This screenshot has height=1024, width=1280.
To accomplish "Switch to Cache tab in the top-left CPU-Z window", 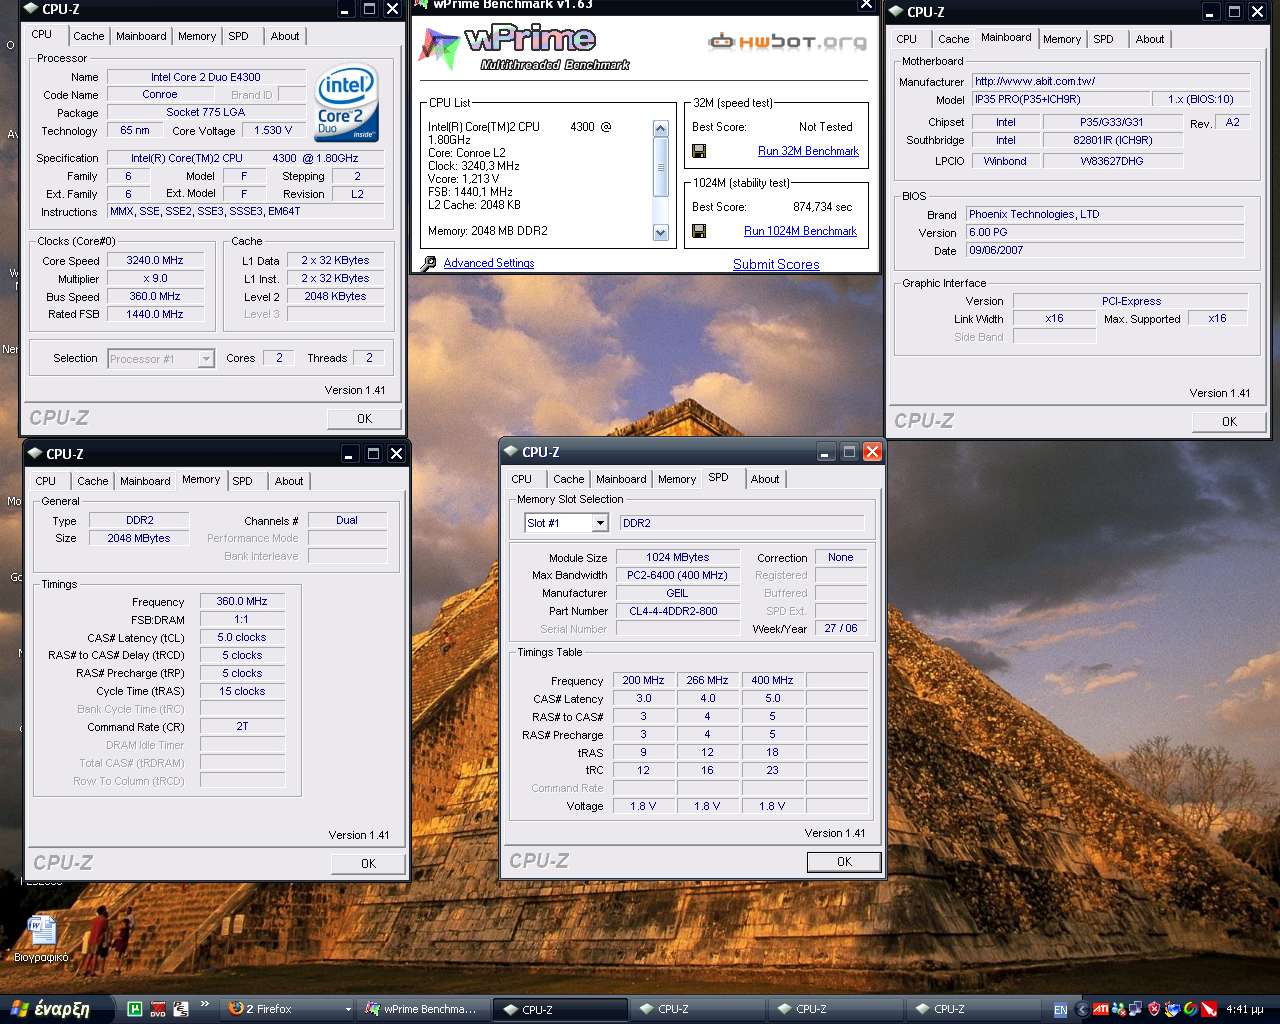I will [x=88, y=36].
